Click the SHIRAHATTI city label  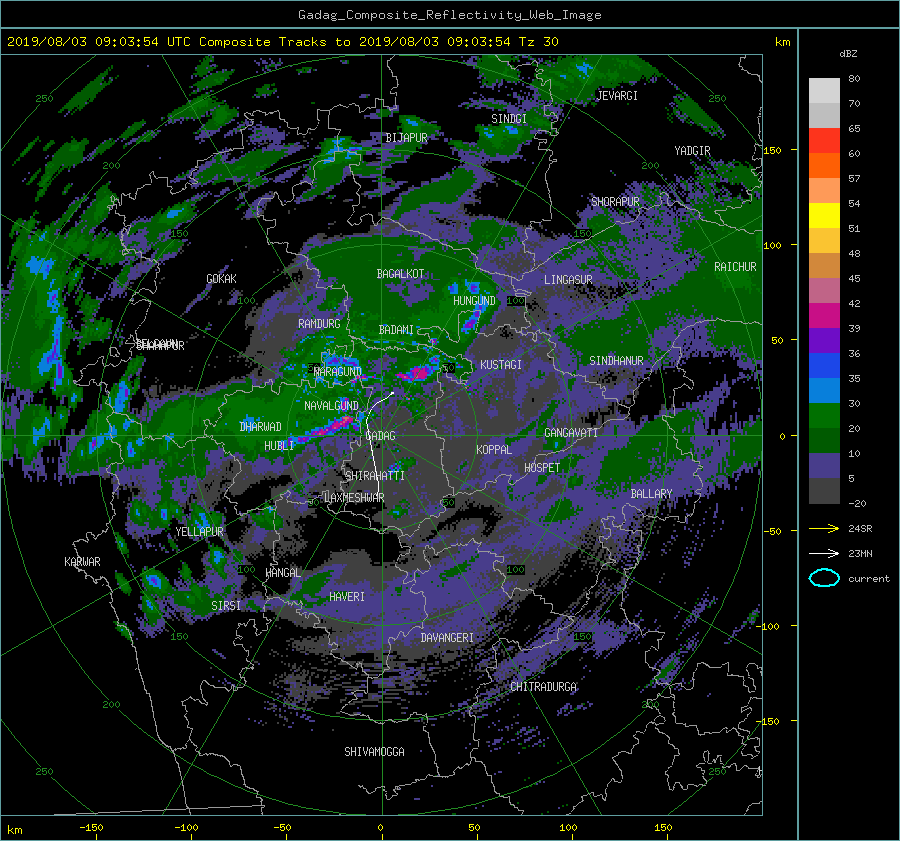[x=375, y=476]
